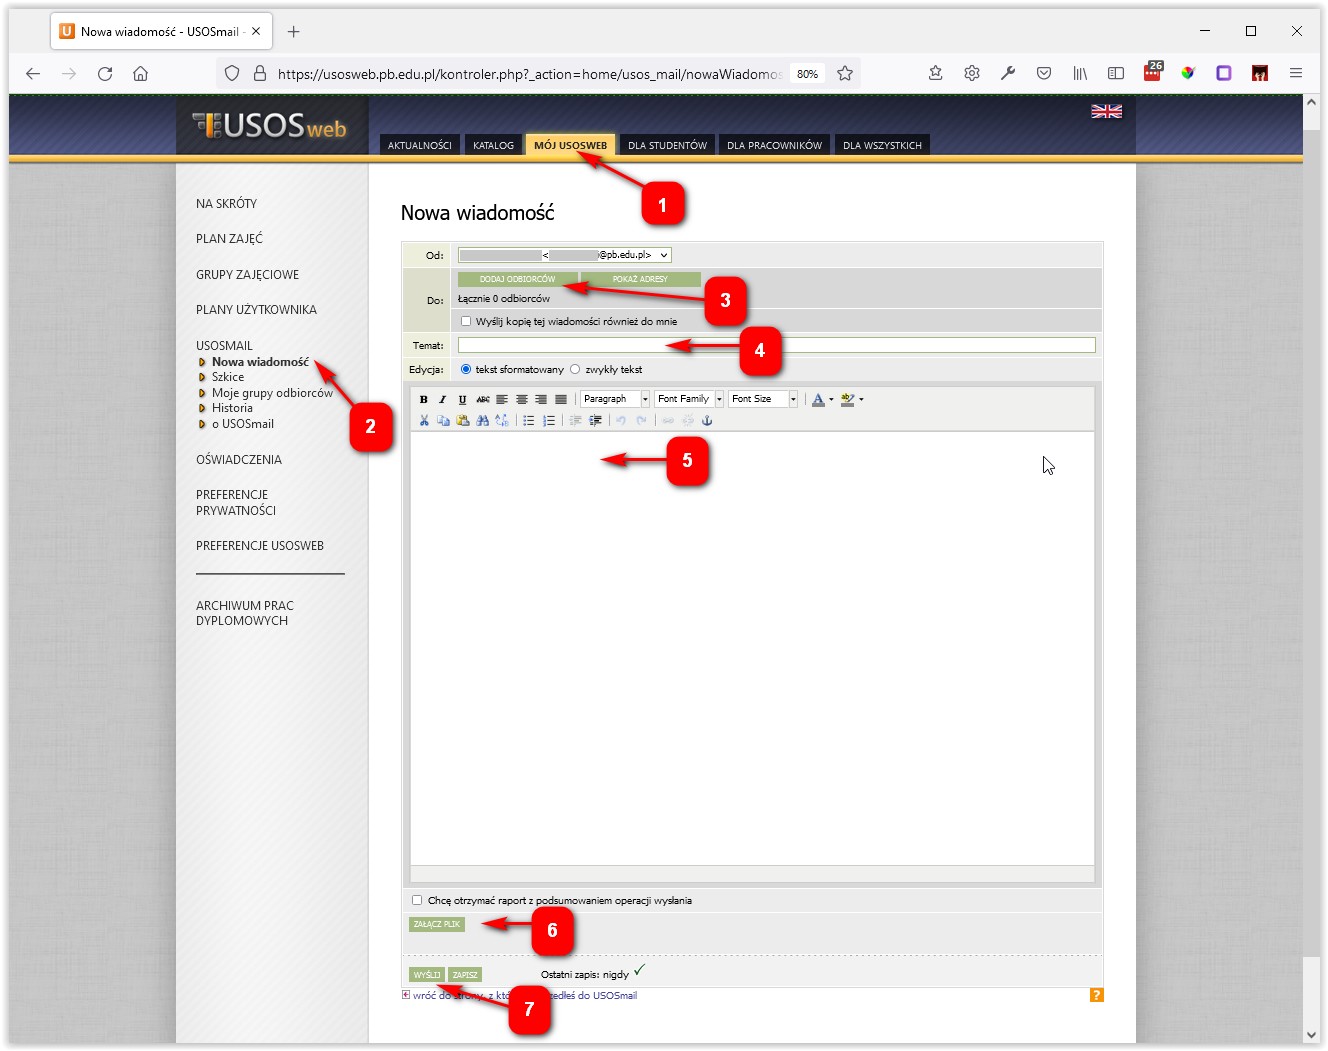This screenshot has width=1328, height=1051.
Task: Toggle underline formatting in the editor
Action: coord(462,399)
